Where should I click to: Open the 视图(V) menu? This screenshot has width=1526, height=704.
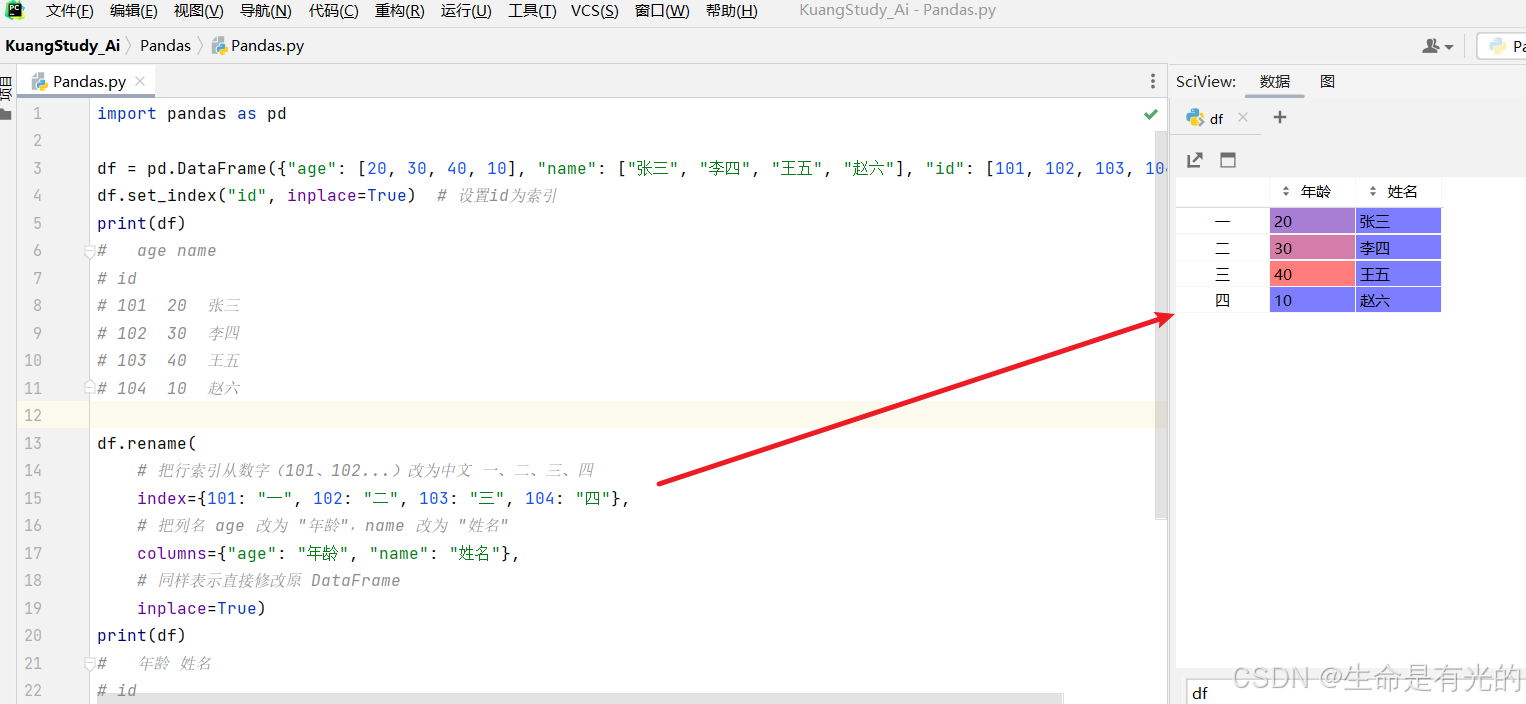click(198, 11)
